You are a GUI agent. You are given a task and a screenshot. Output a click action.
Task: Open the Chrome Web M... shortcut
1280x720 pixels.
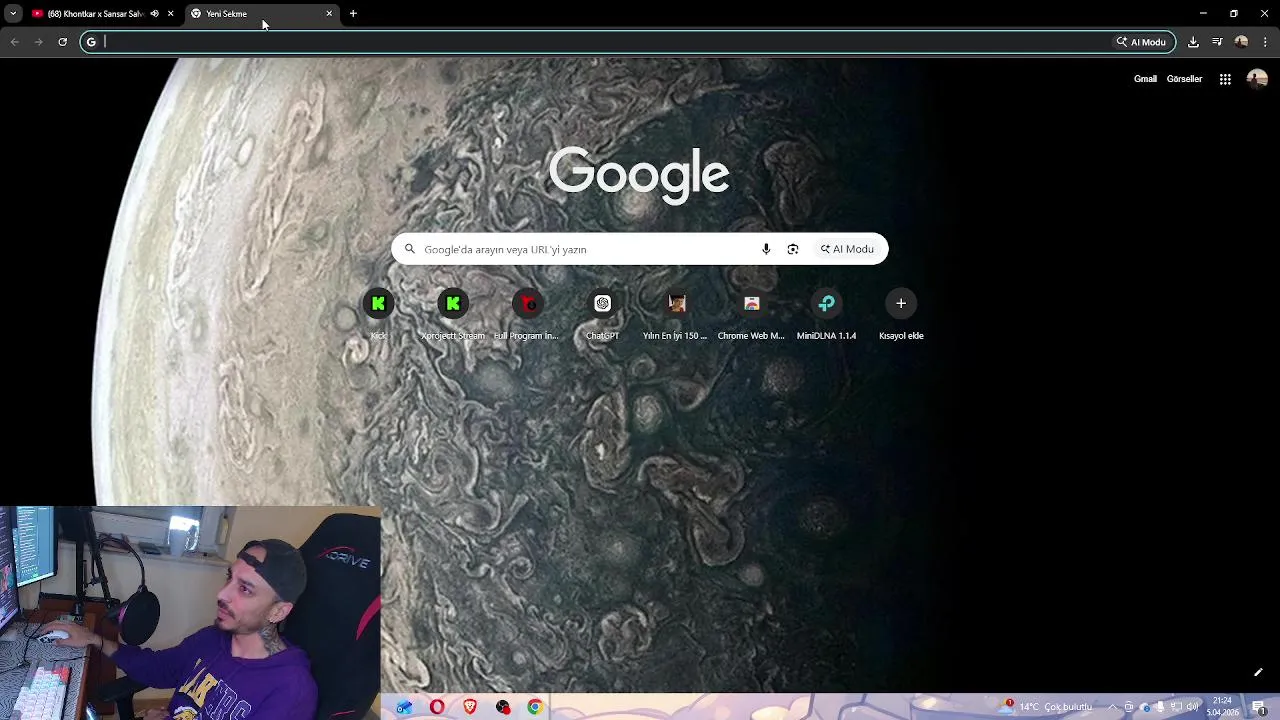coord(751,313)
